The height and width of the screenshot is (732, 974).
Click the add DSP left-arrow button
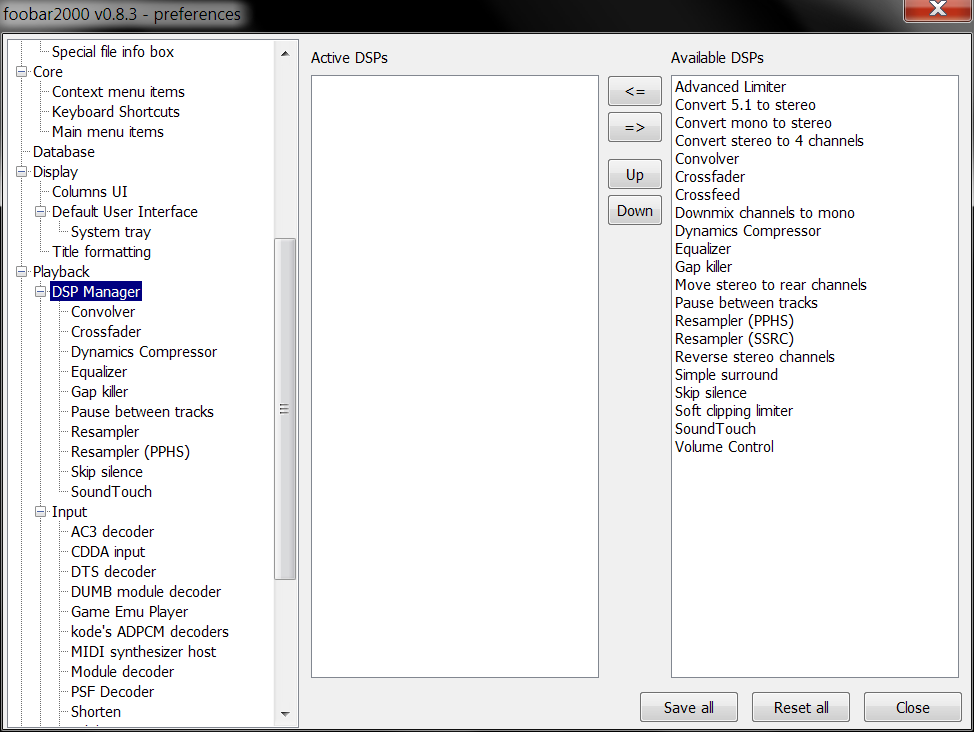point(634,91)
